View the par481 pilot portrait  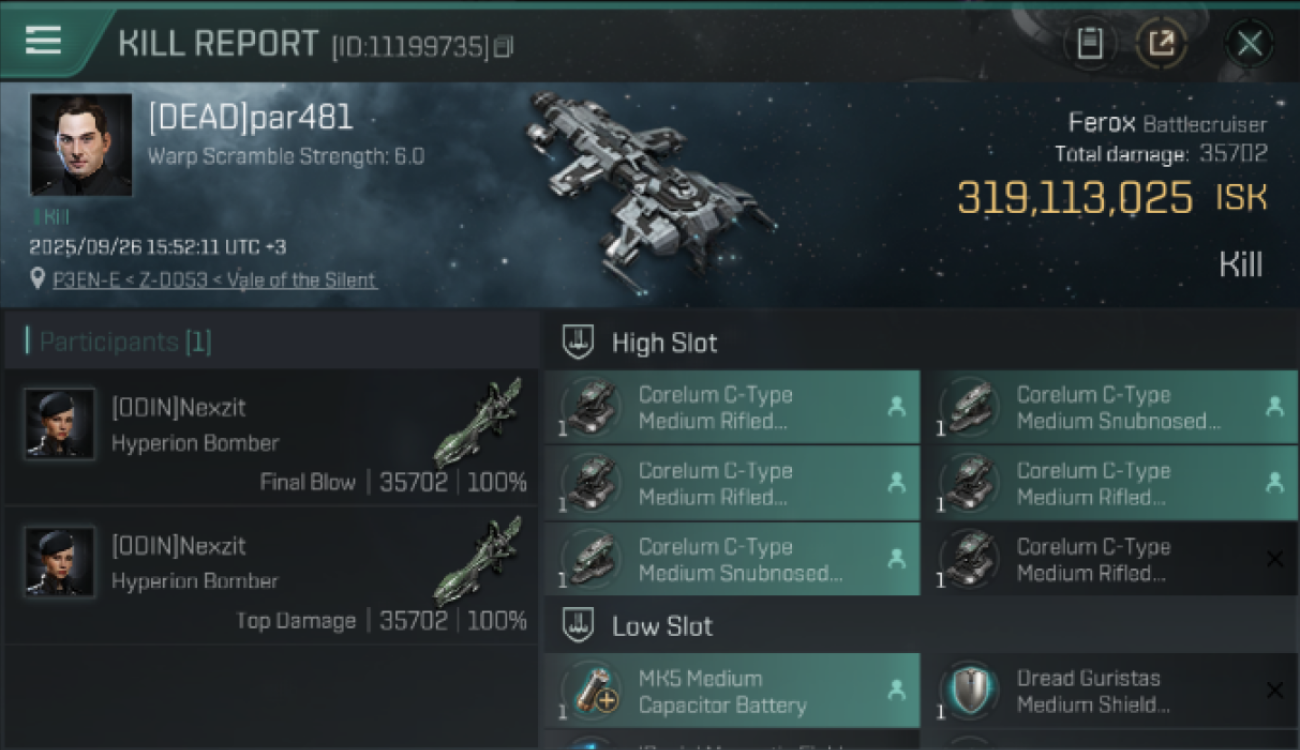tap(81, 145)
